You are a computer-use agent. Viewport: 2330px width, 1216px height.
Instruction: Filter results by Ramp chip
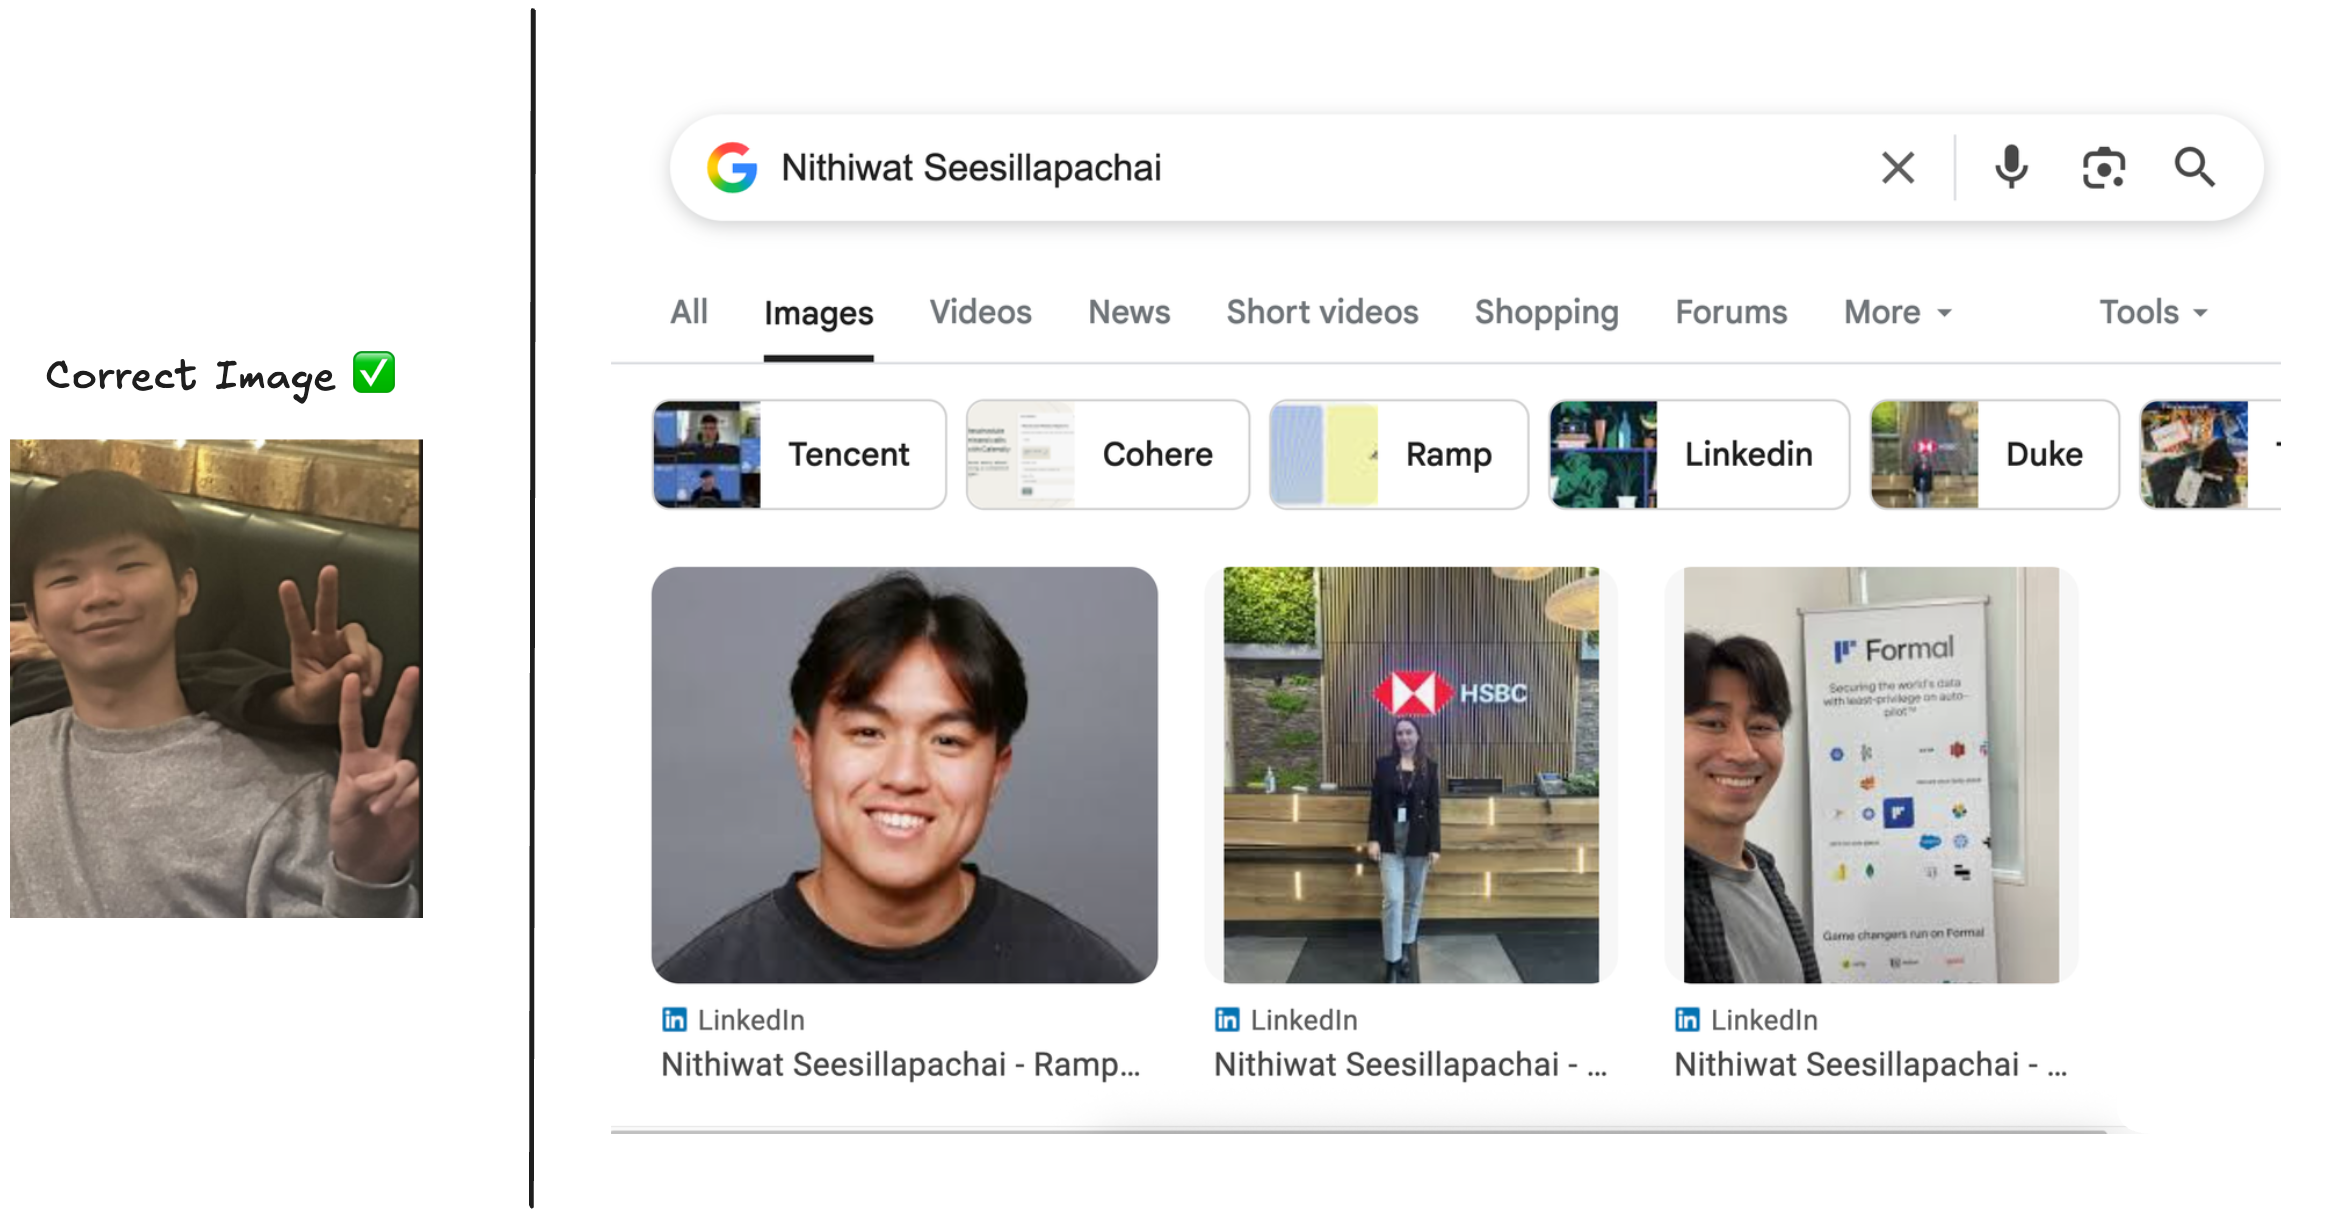(1398, 454)
